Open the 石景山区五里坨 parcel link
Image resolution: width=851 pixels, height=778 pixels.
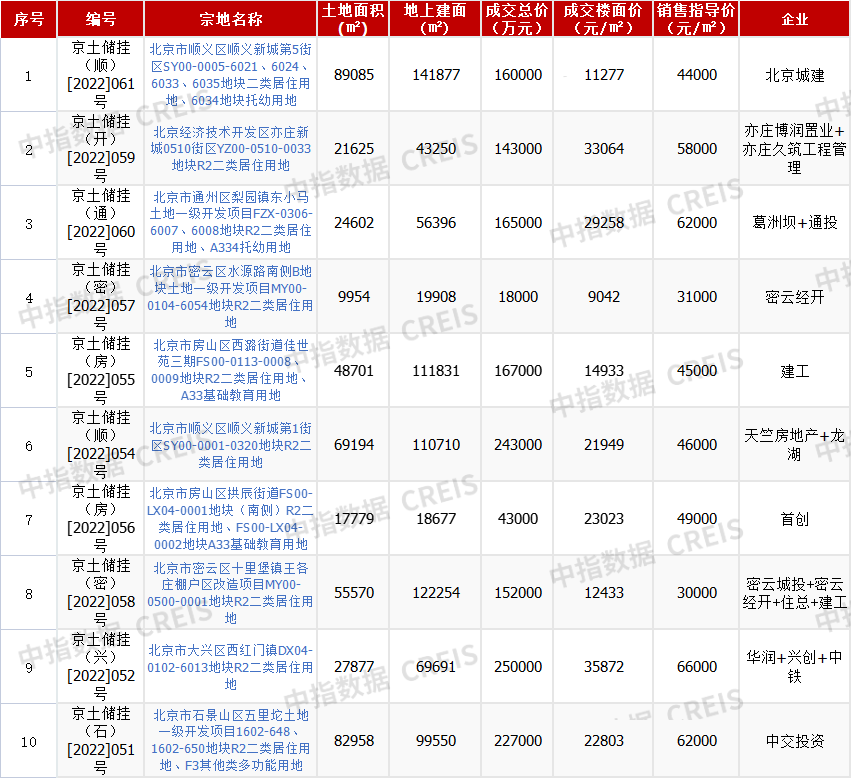[230, 741]
